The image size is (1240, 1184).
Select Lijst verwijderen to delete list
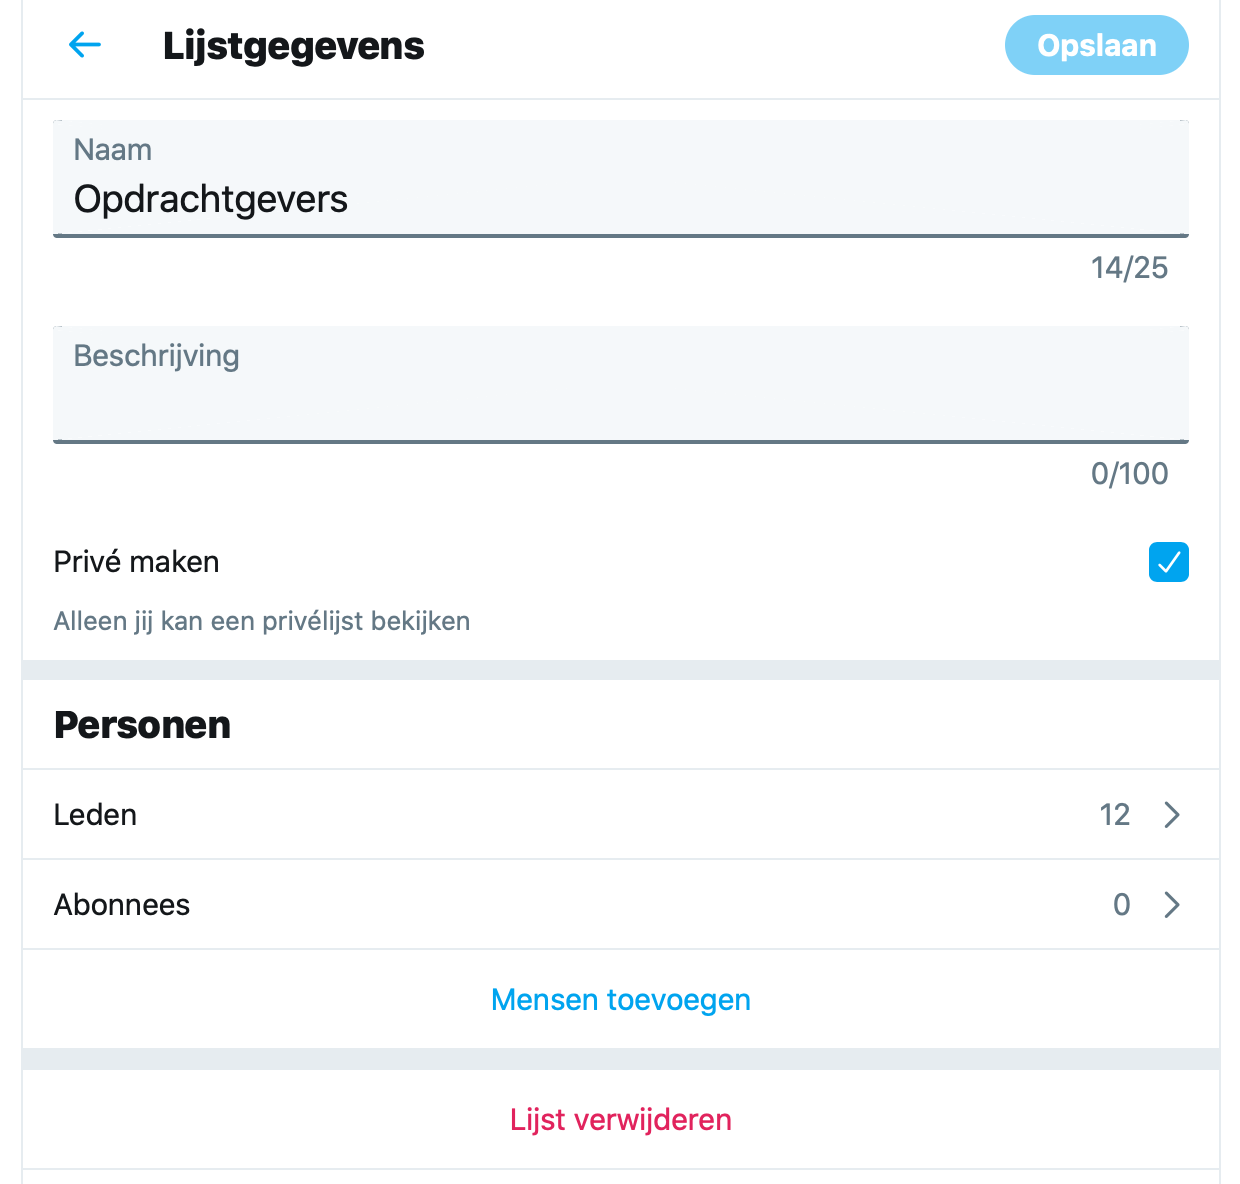pyautogui.click(x=621, y=1120)
